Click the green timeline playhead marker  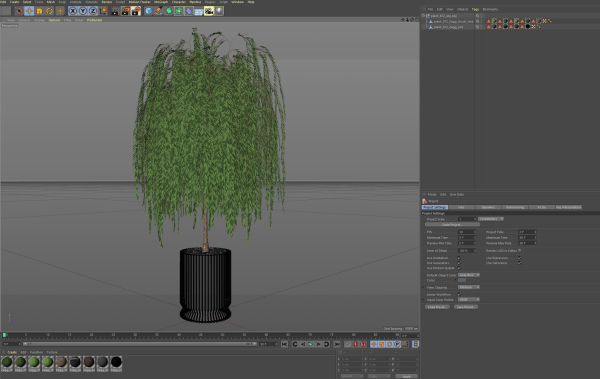point(5,335)
